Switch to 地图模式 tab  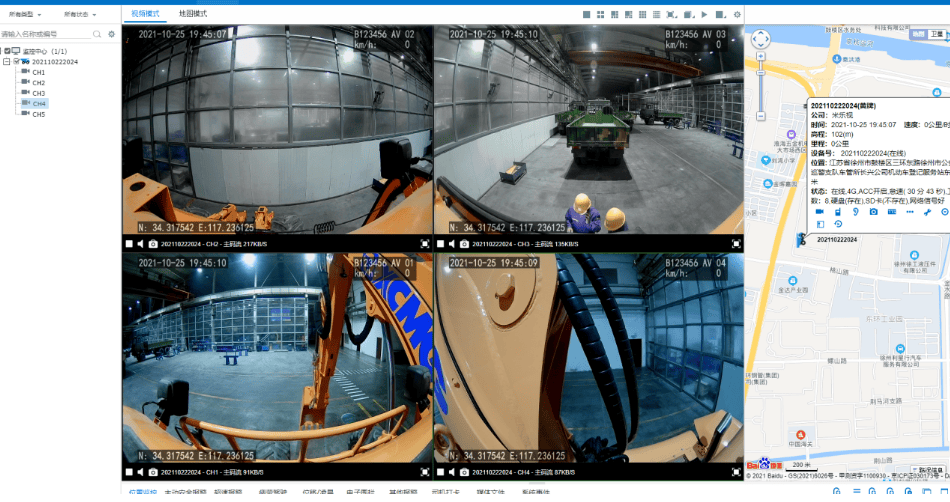[x=193, y=14]
